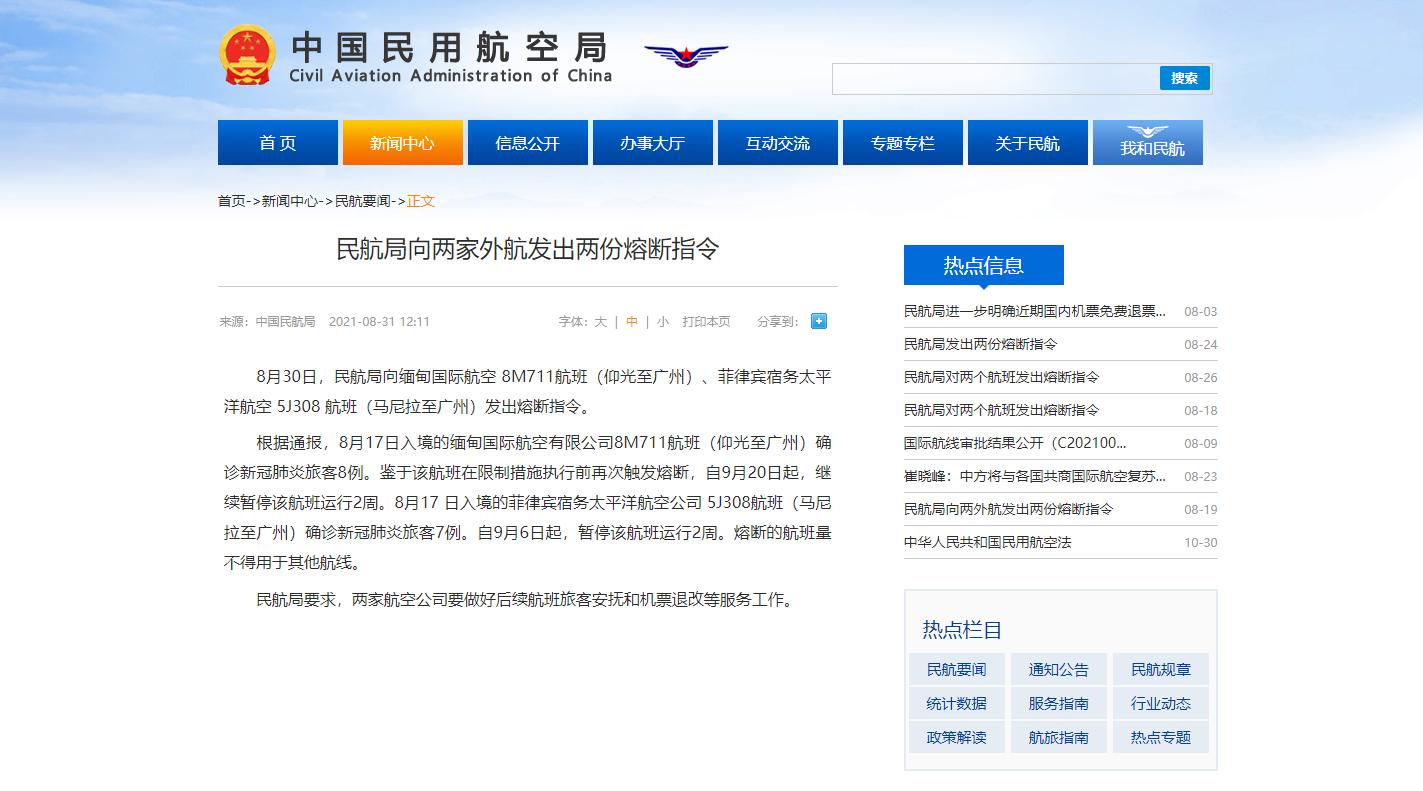This screenshot has width=1423, height=791.
Task: Set font size to 中
Action: click(632, 322)
